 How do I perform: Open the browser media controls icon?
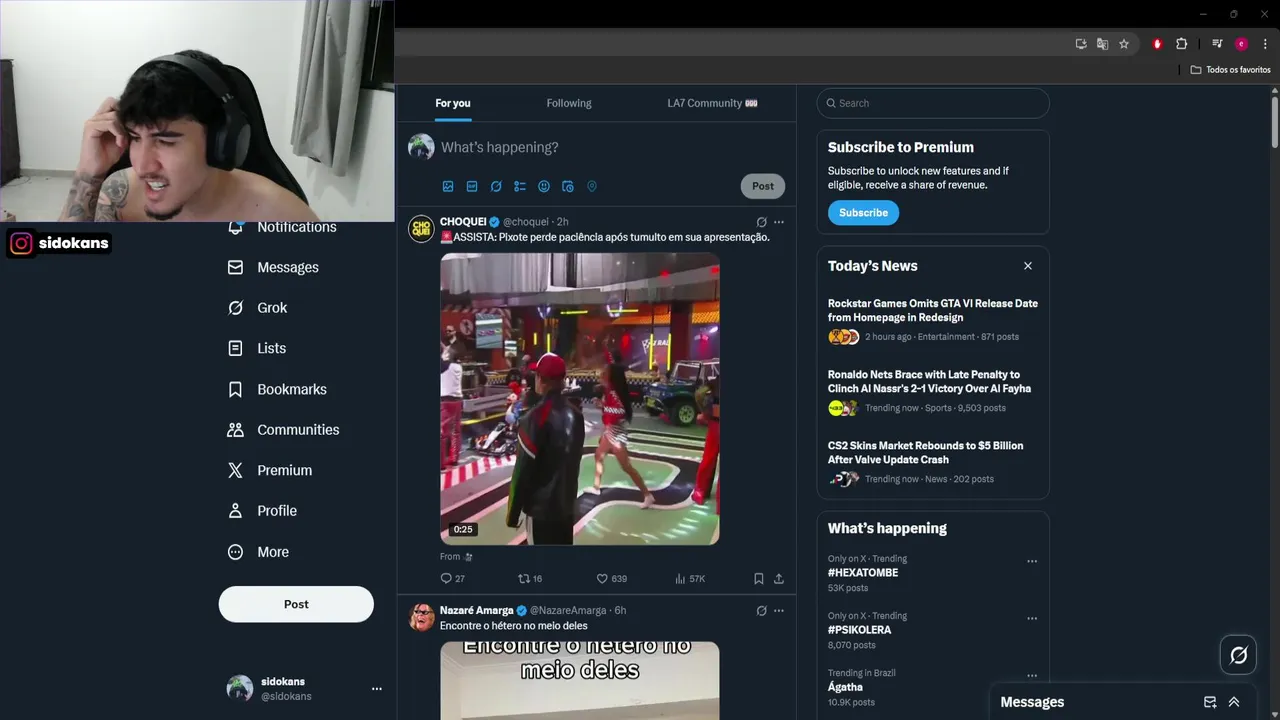[x=1217, y=44]
